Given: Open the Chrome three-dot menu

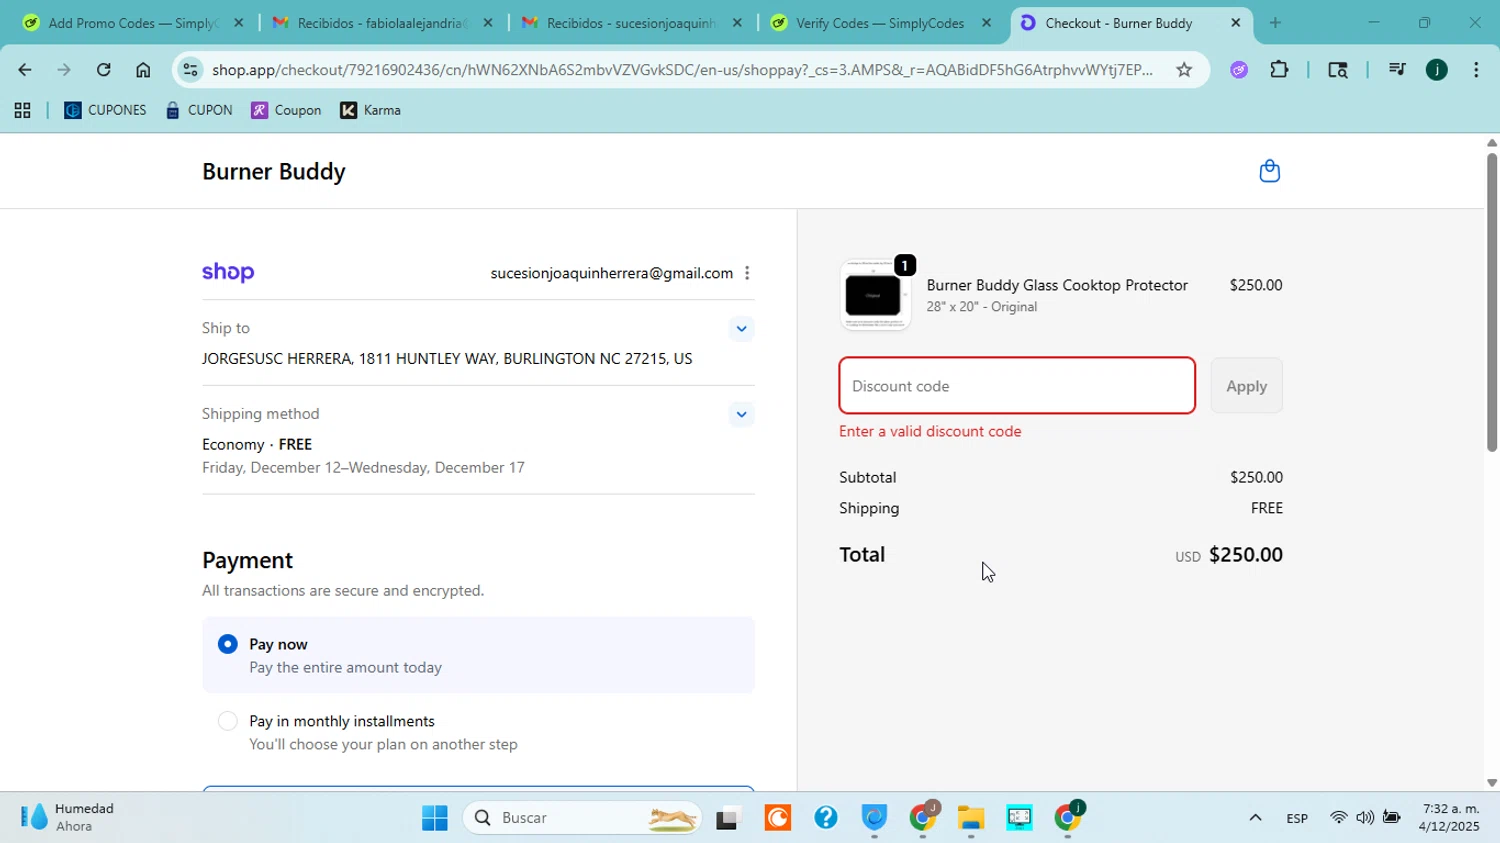Looking at the screenshot, I should point(1476,69).
